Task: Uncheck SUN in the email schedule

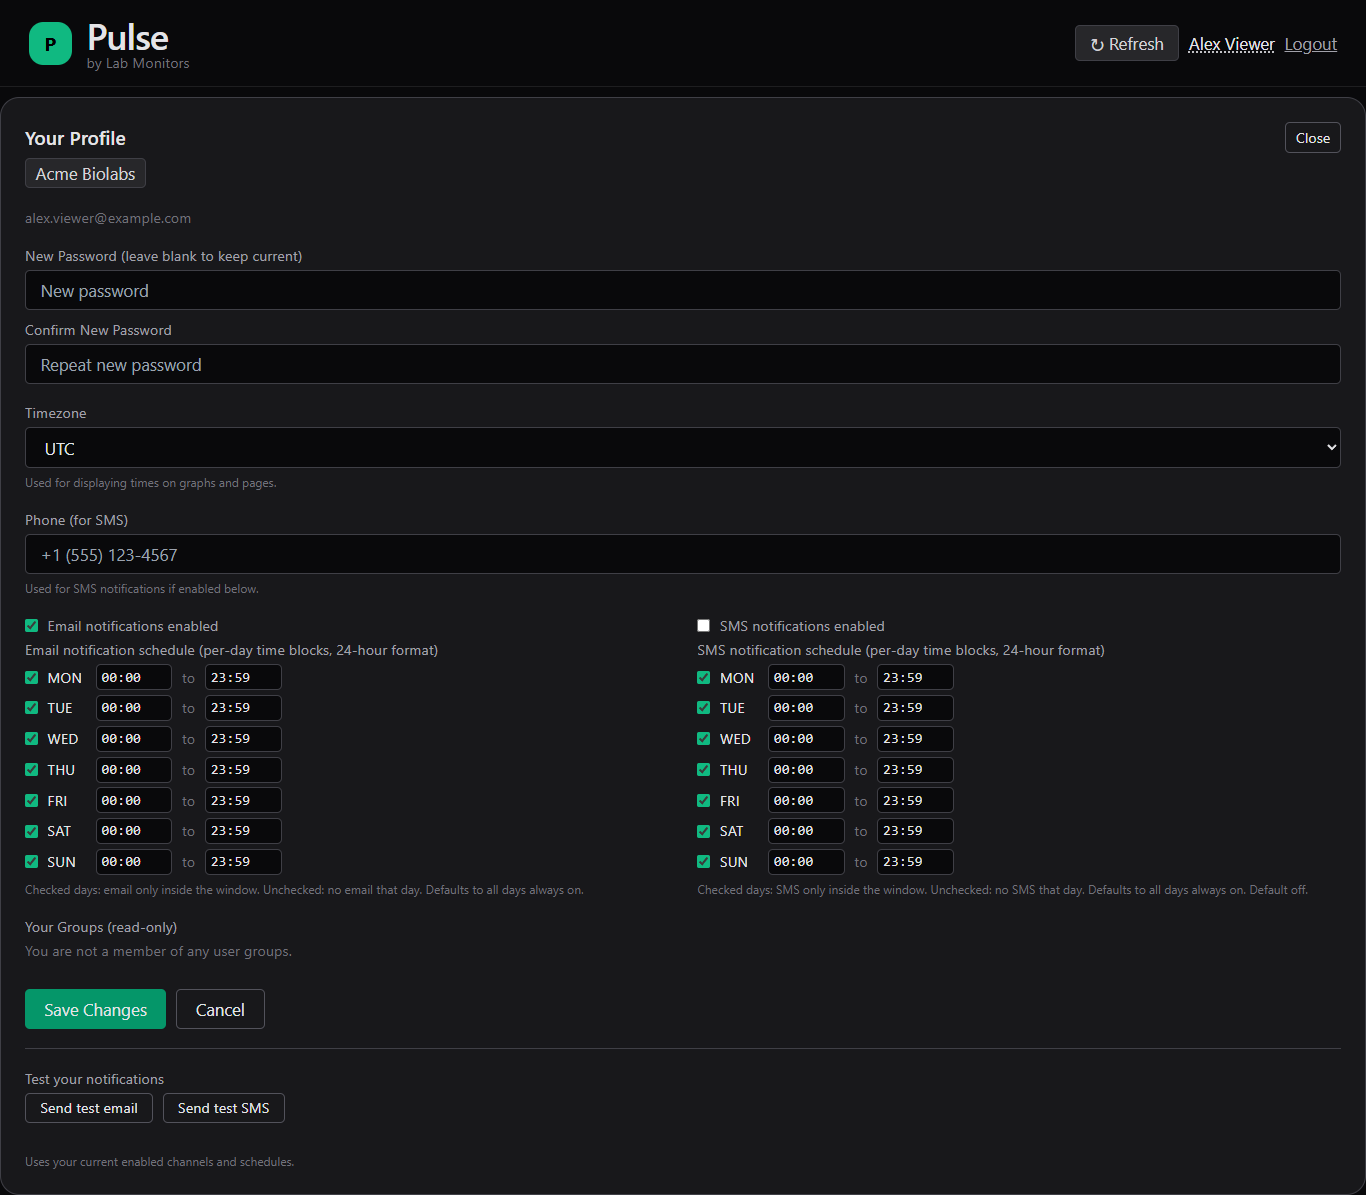Action: click(x=32, y=862)
